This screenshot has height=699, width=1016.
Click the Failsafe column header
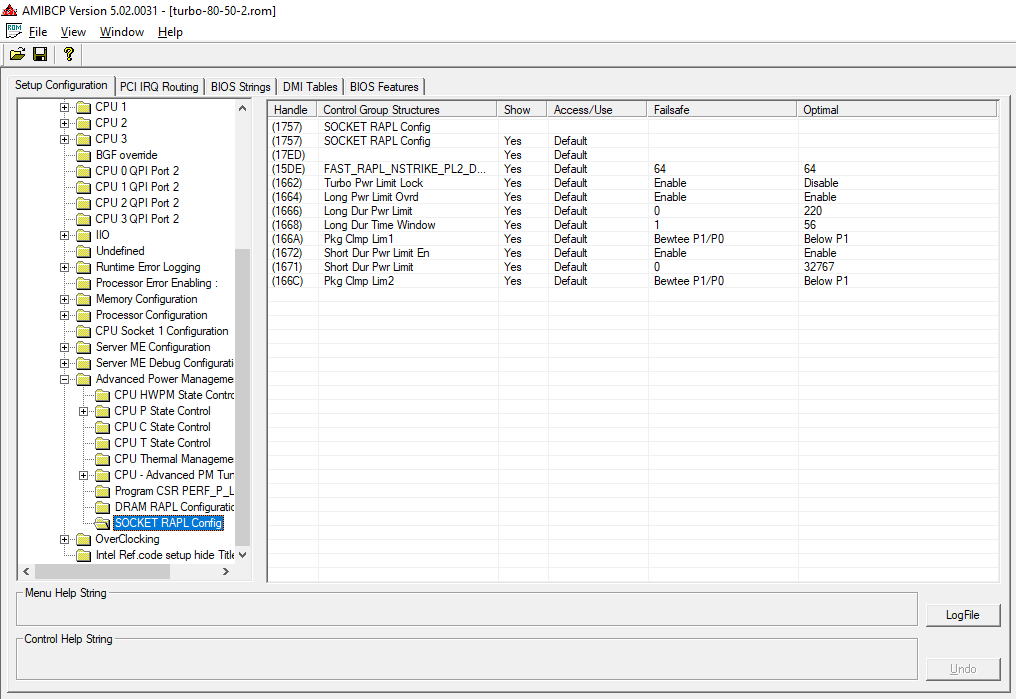tap(722, 109)
